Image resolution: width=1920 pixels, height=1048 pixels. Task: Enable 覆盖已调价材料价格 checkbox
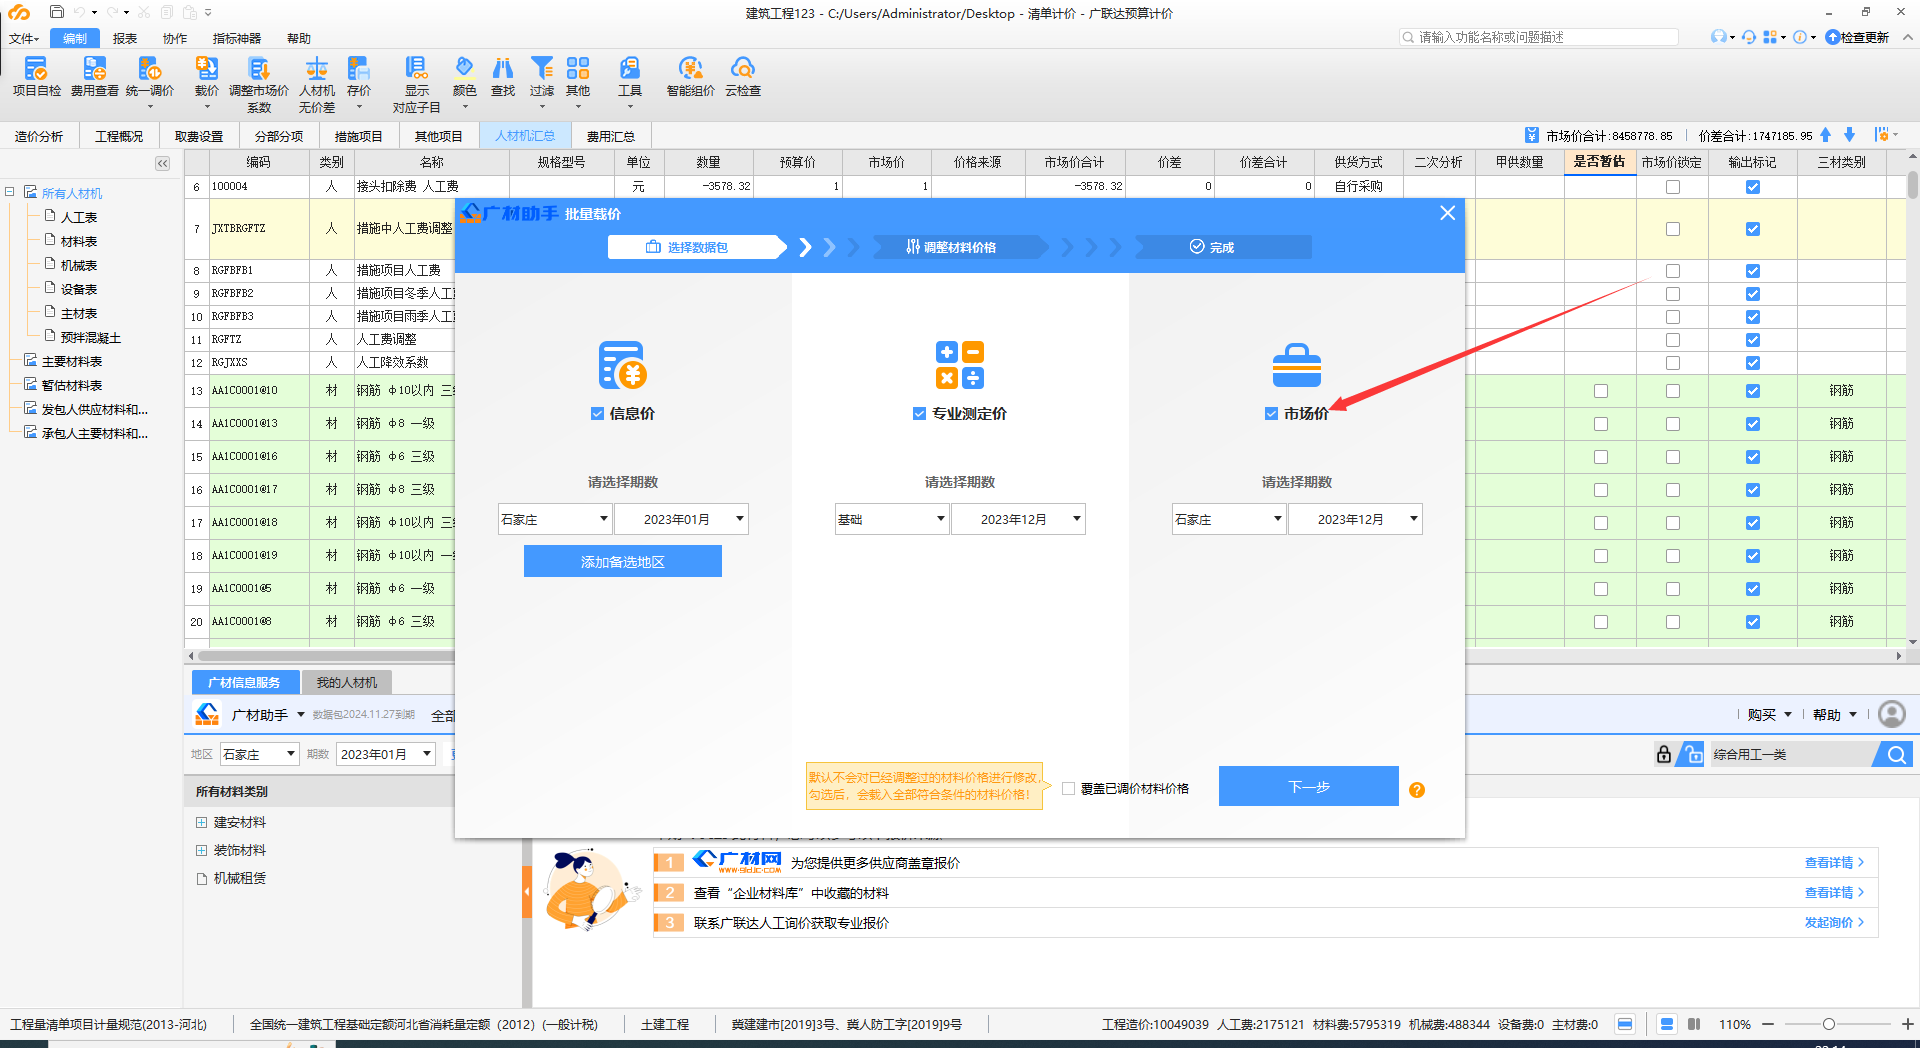[x=1068, y=788]
